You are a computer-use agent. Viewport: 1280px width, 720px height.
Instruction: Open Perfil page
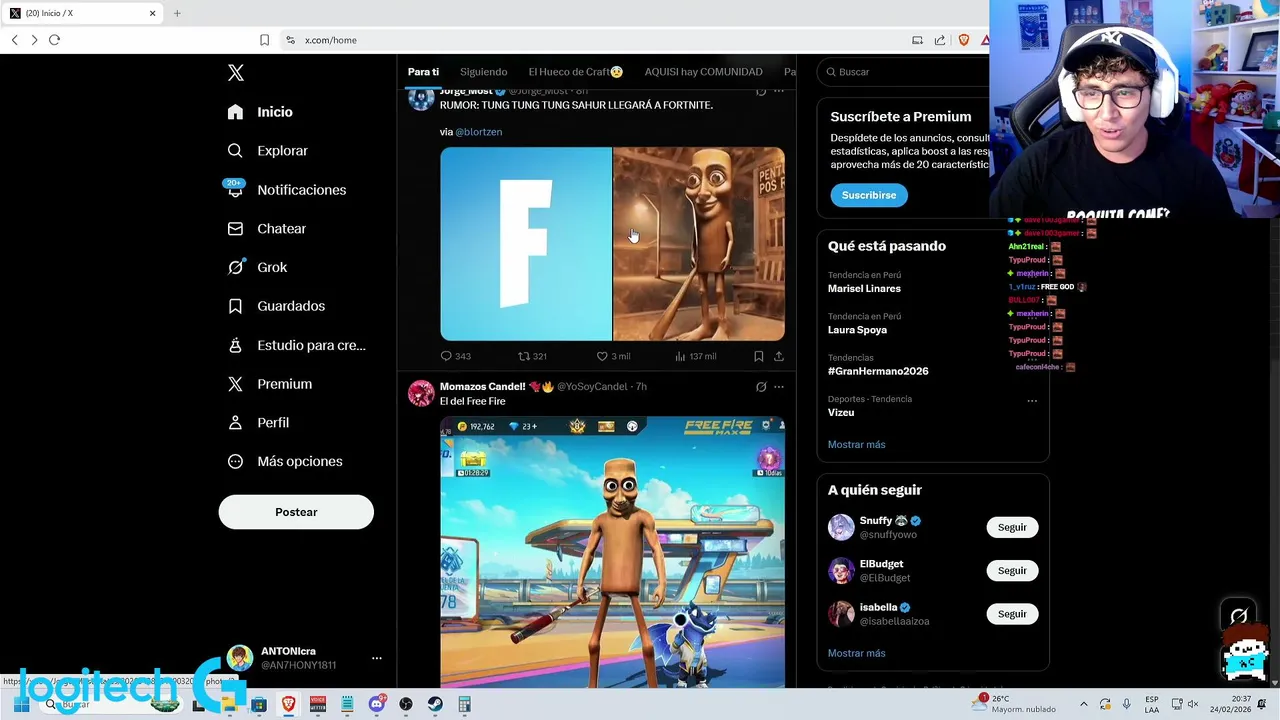tap(258, 423)
